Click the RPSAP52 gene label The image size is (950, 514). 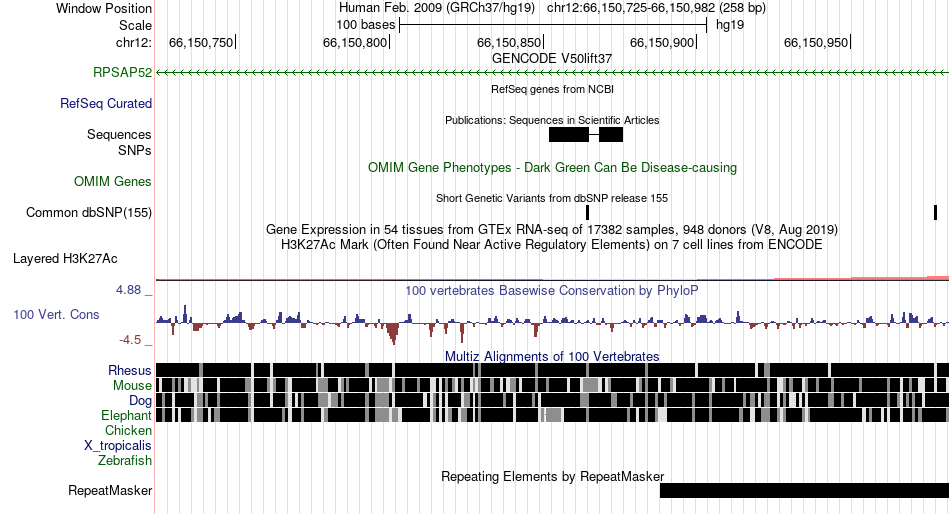pos(122,72)
